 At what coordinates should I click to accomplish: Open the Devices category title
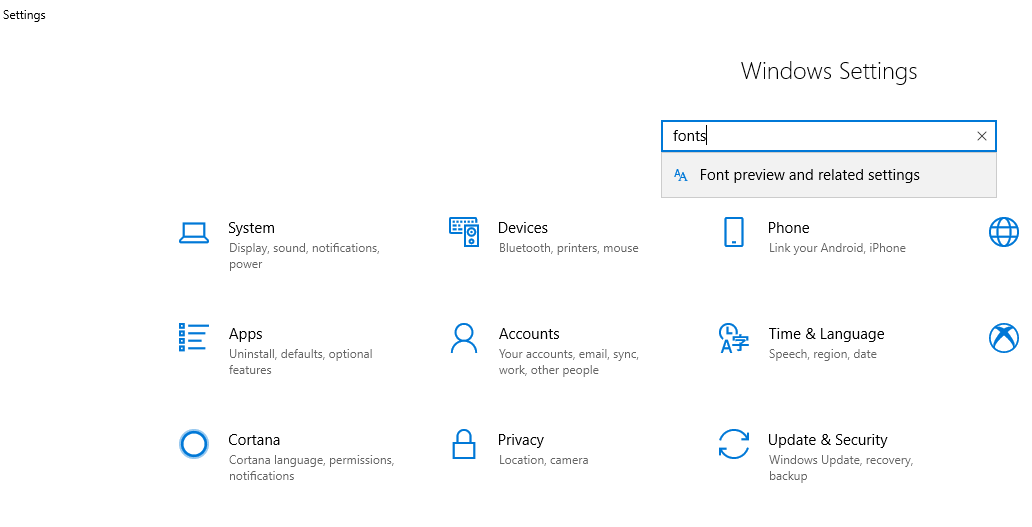pyautogui.click(x=523, y=228)
